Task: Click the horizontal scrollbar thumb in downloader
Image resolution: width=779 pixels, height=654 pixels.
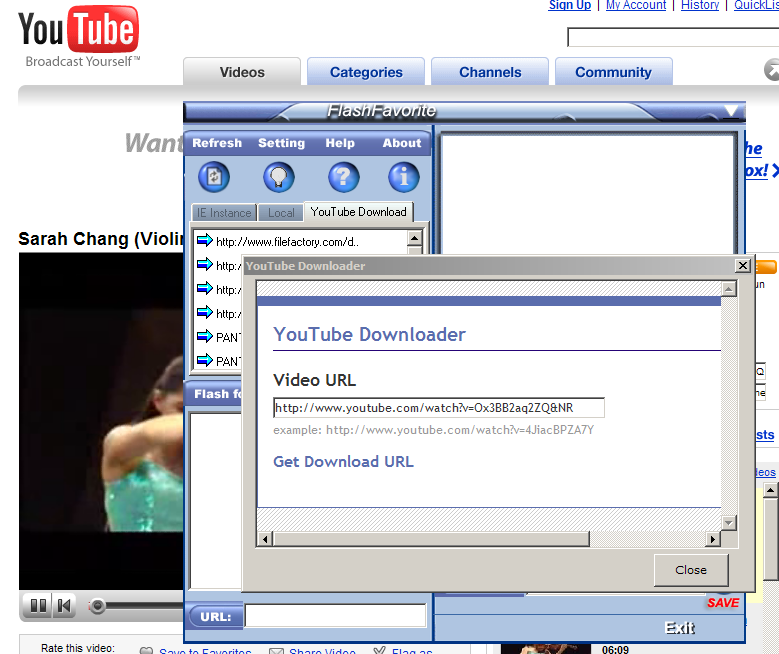Action: tap(431, 539)
